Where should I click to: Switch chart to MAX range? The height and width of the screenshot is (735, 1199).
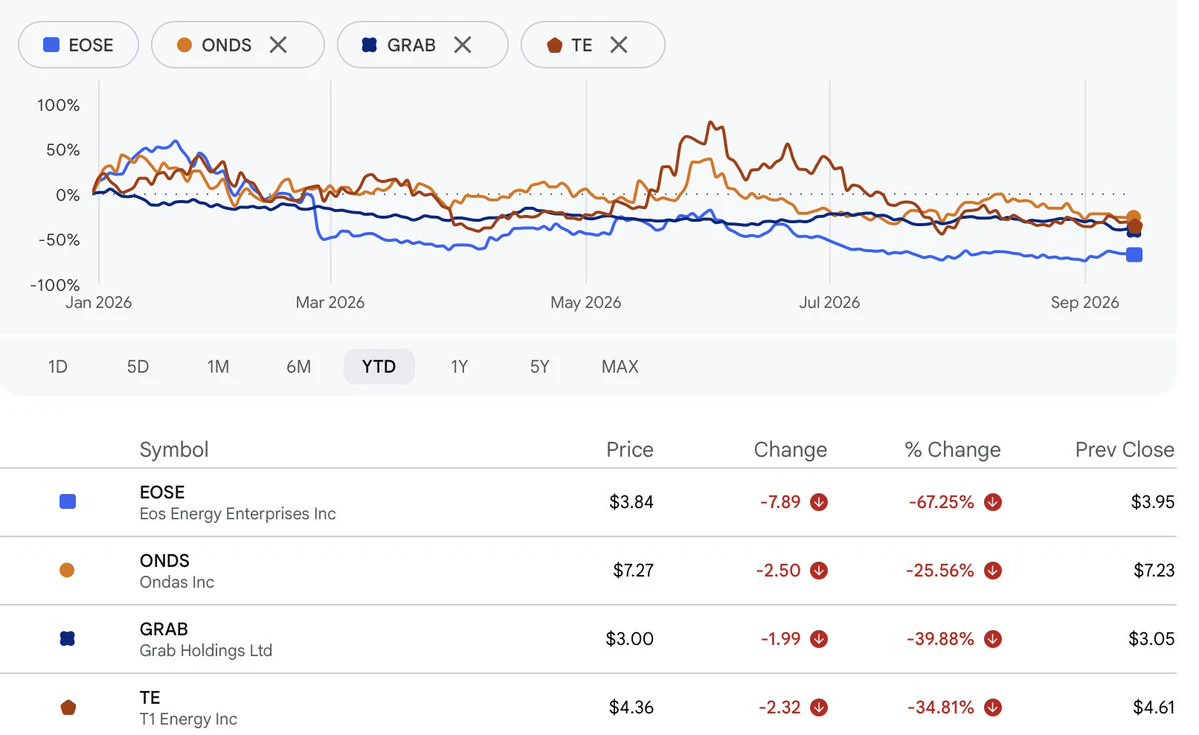(x=620, y=366)
